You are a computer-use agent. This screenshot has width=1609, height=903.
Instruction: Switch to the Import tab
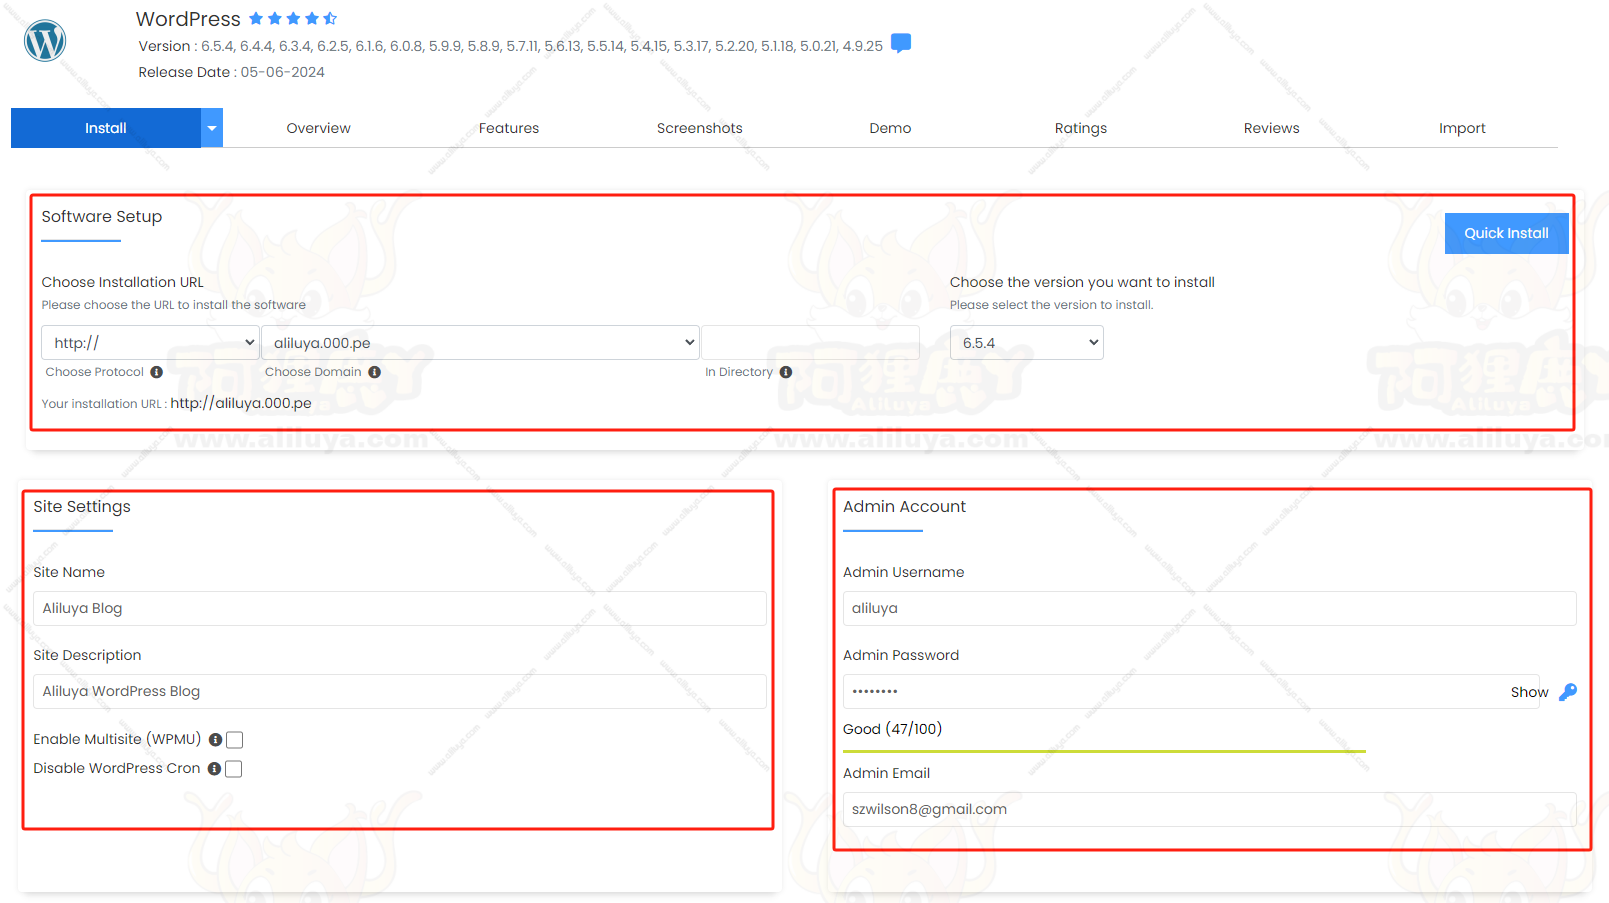click(x=1462, y=128)
